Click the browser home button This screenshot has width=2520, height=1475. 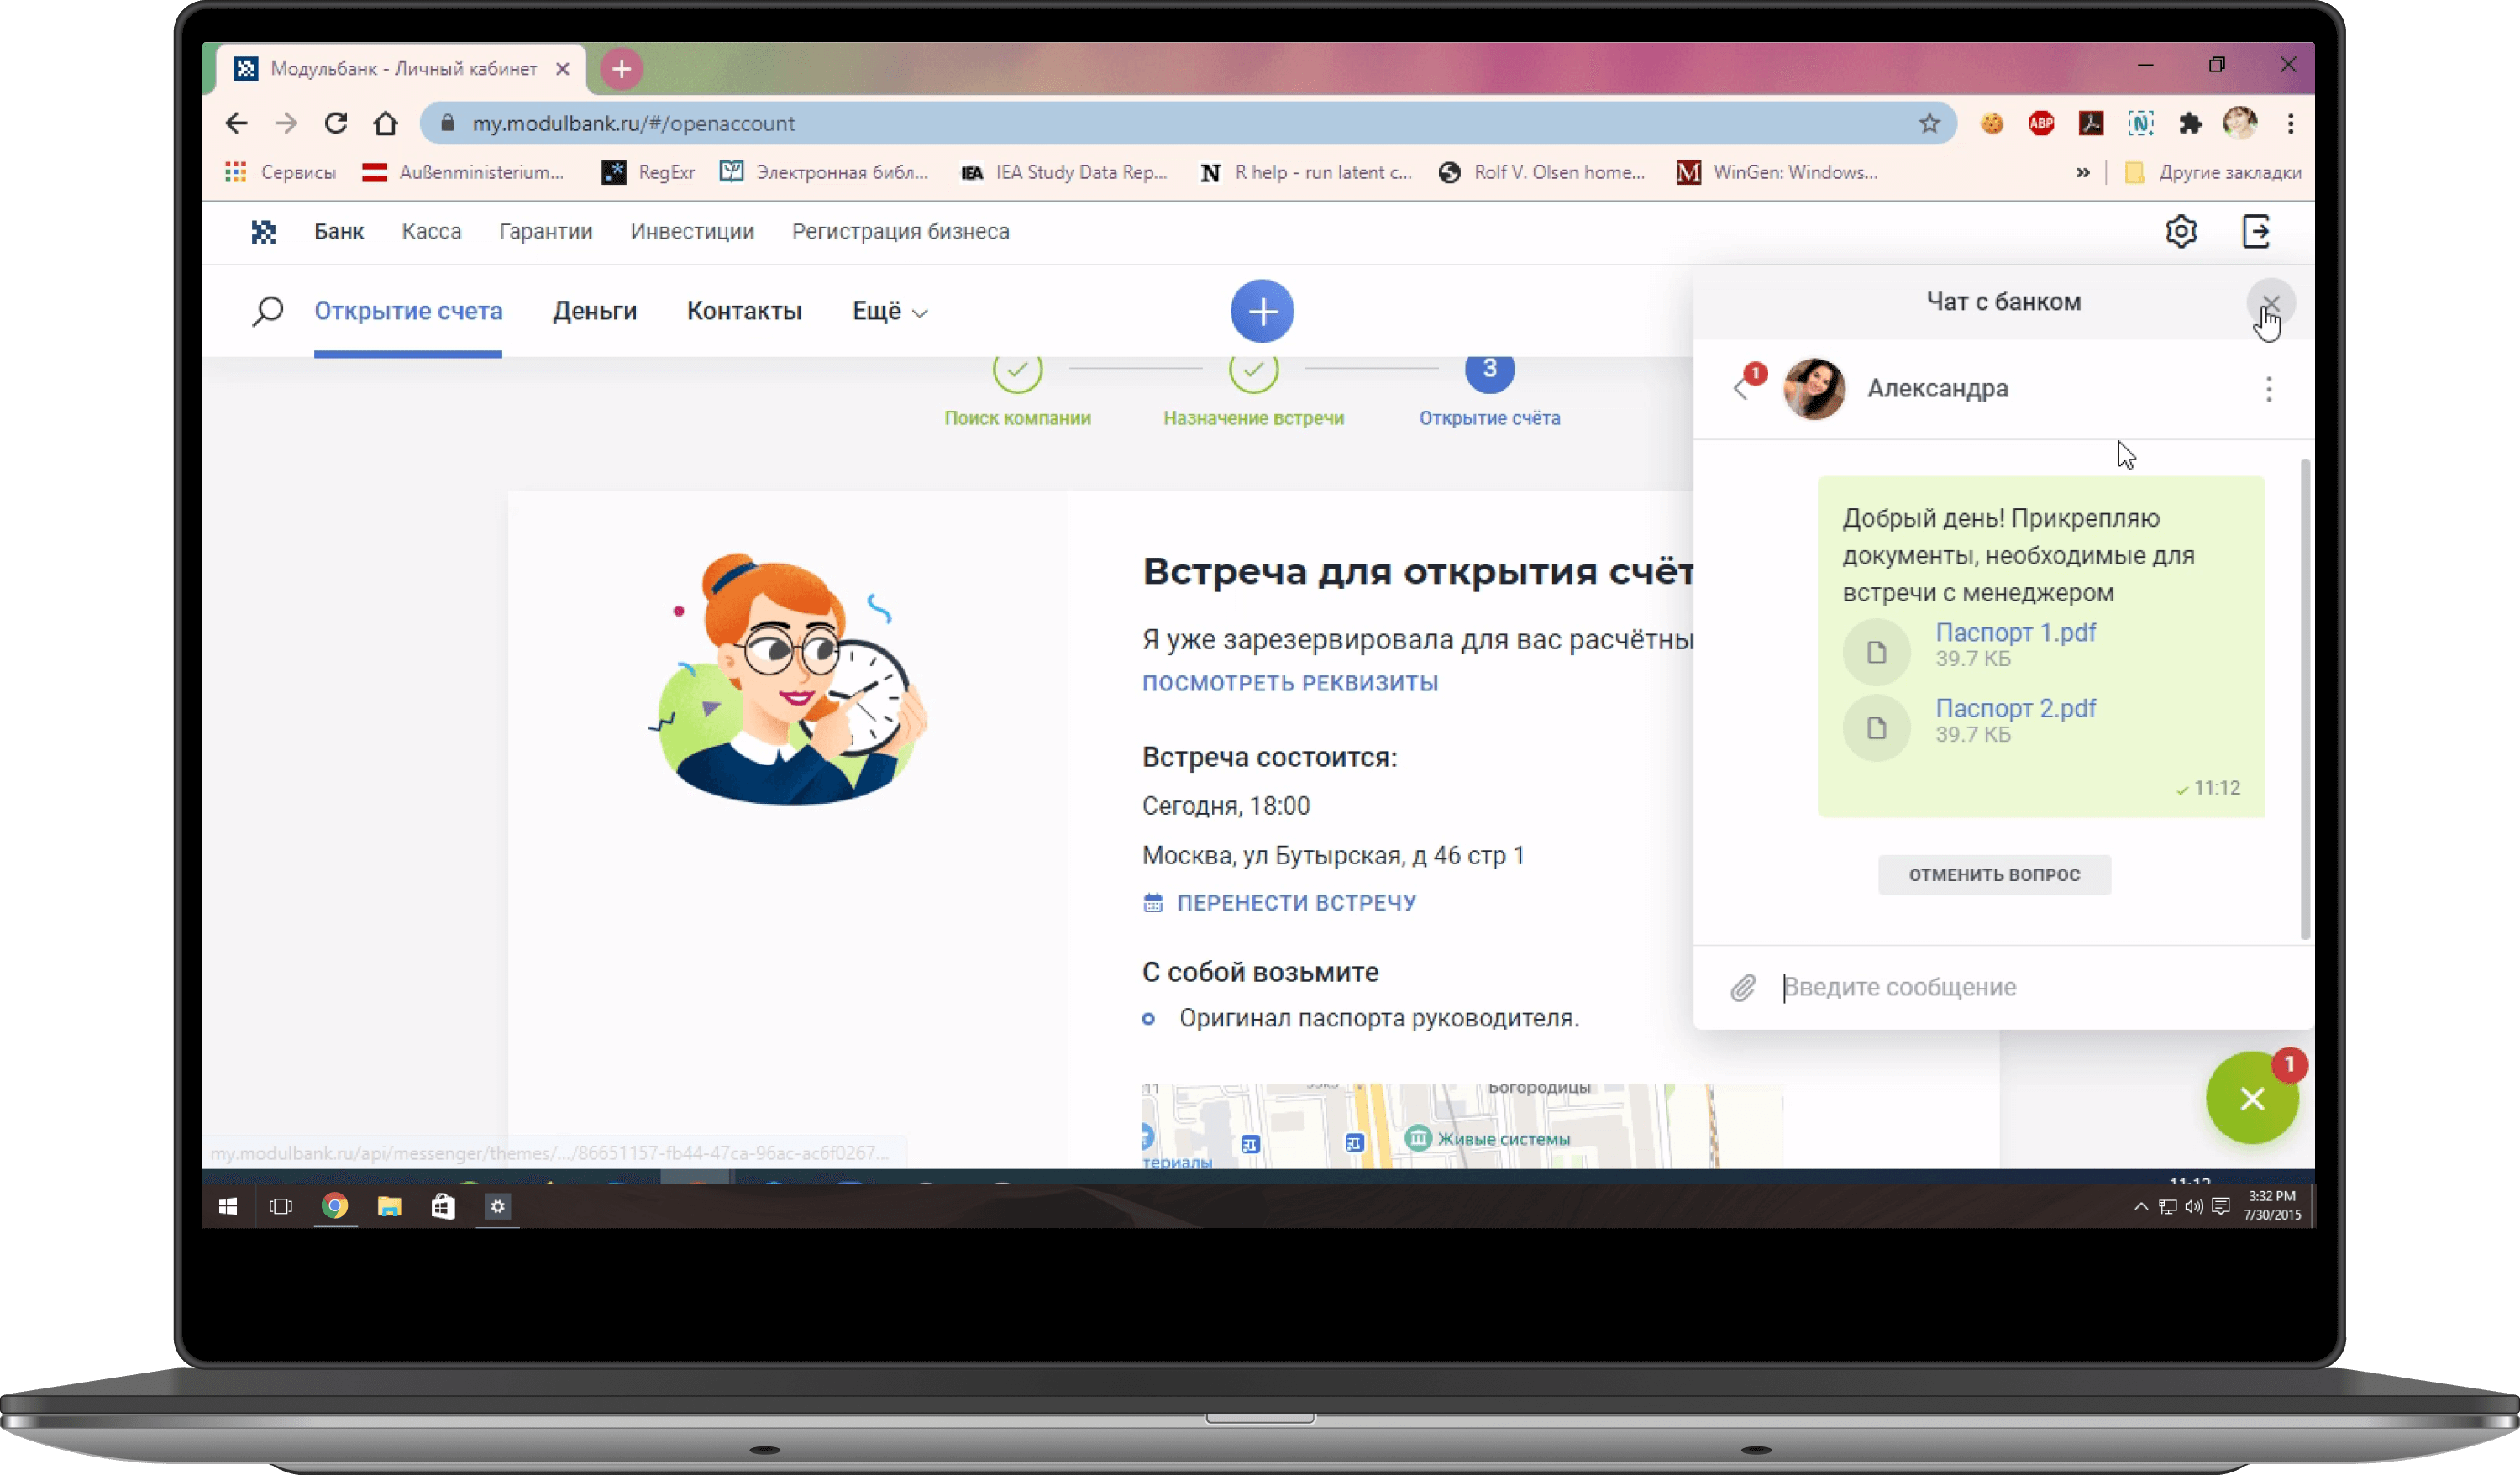point(385,123)
